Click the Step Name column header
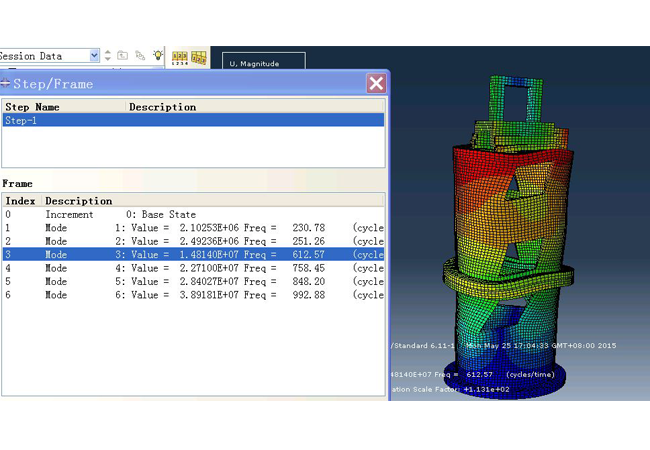 click(62, 107)
